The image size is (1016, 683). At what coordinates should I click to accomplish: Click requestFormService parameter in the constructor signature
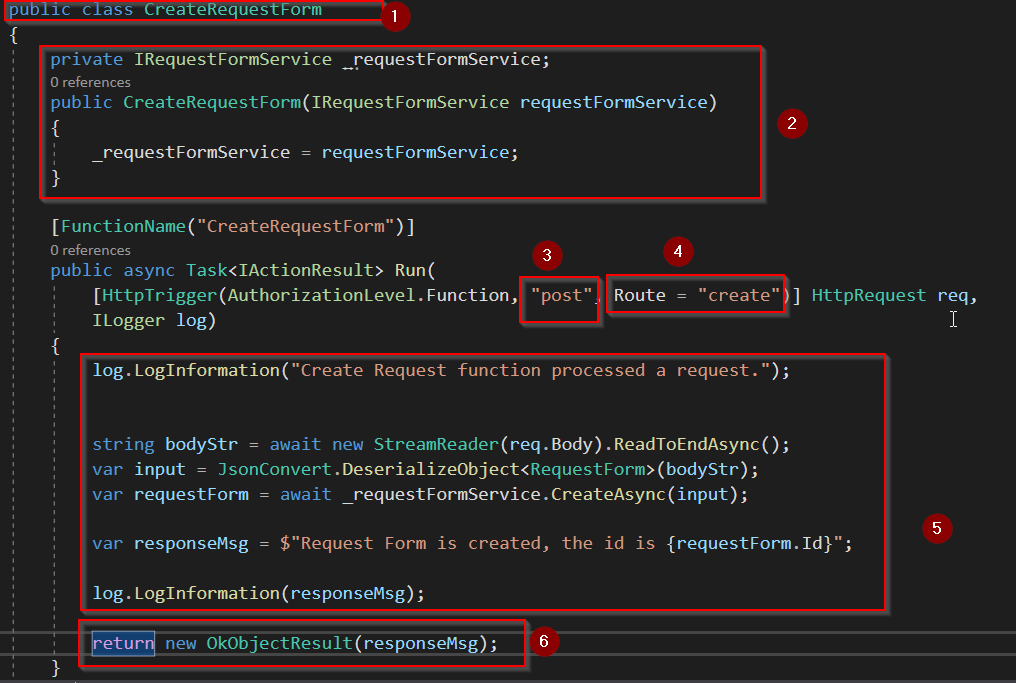pyautogui.click(x=613, y=102)
